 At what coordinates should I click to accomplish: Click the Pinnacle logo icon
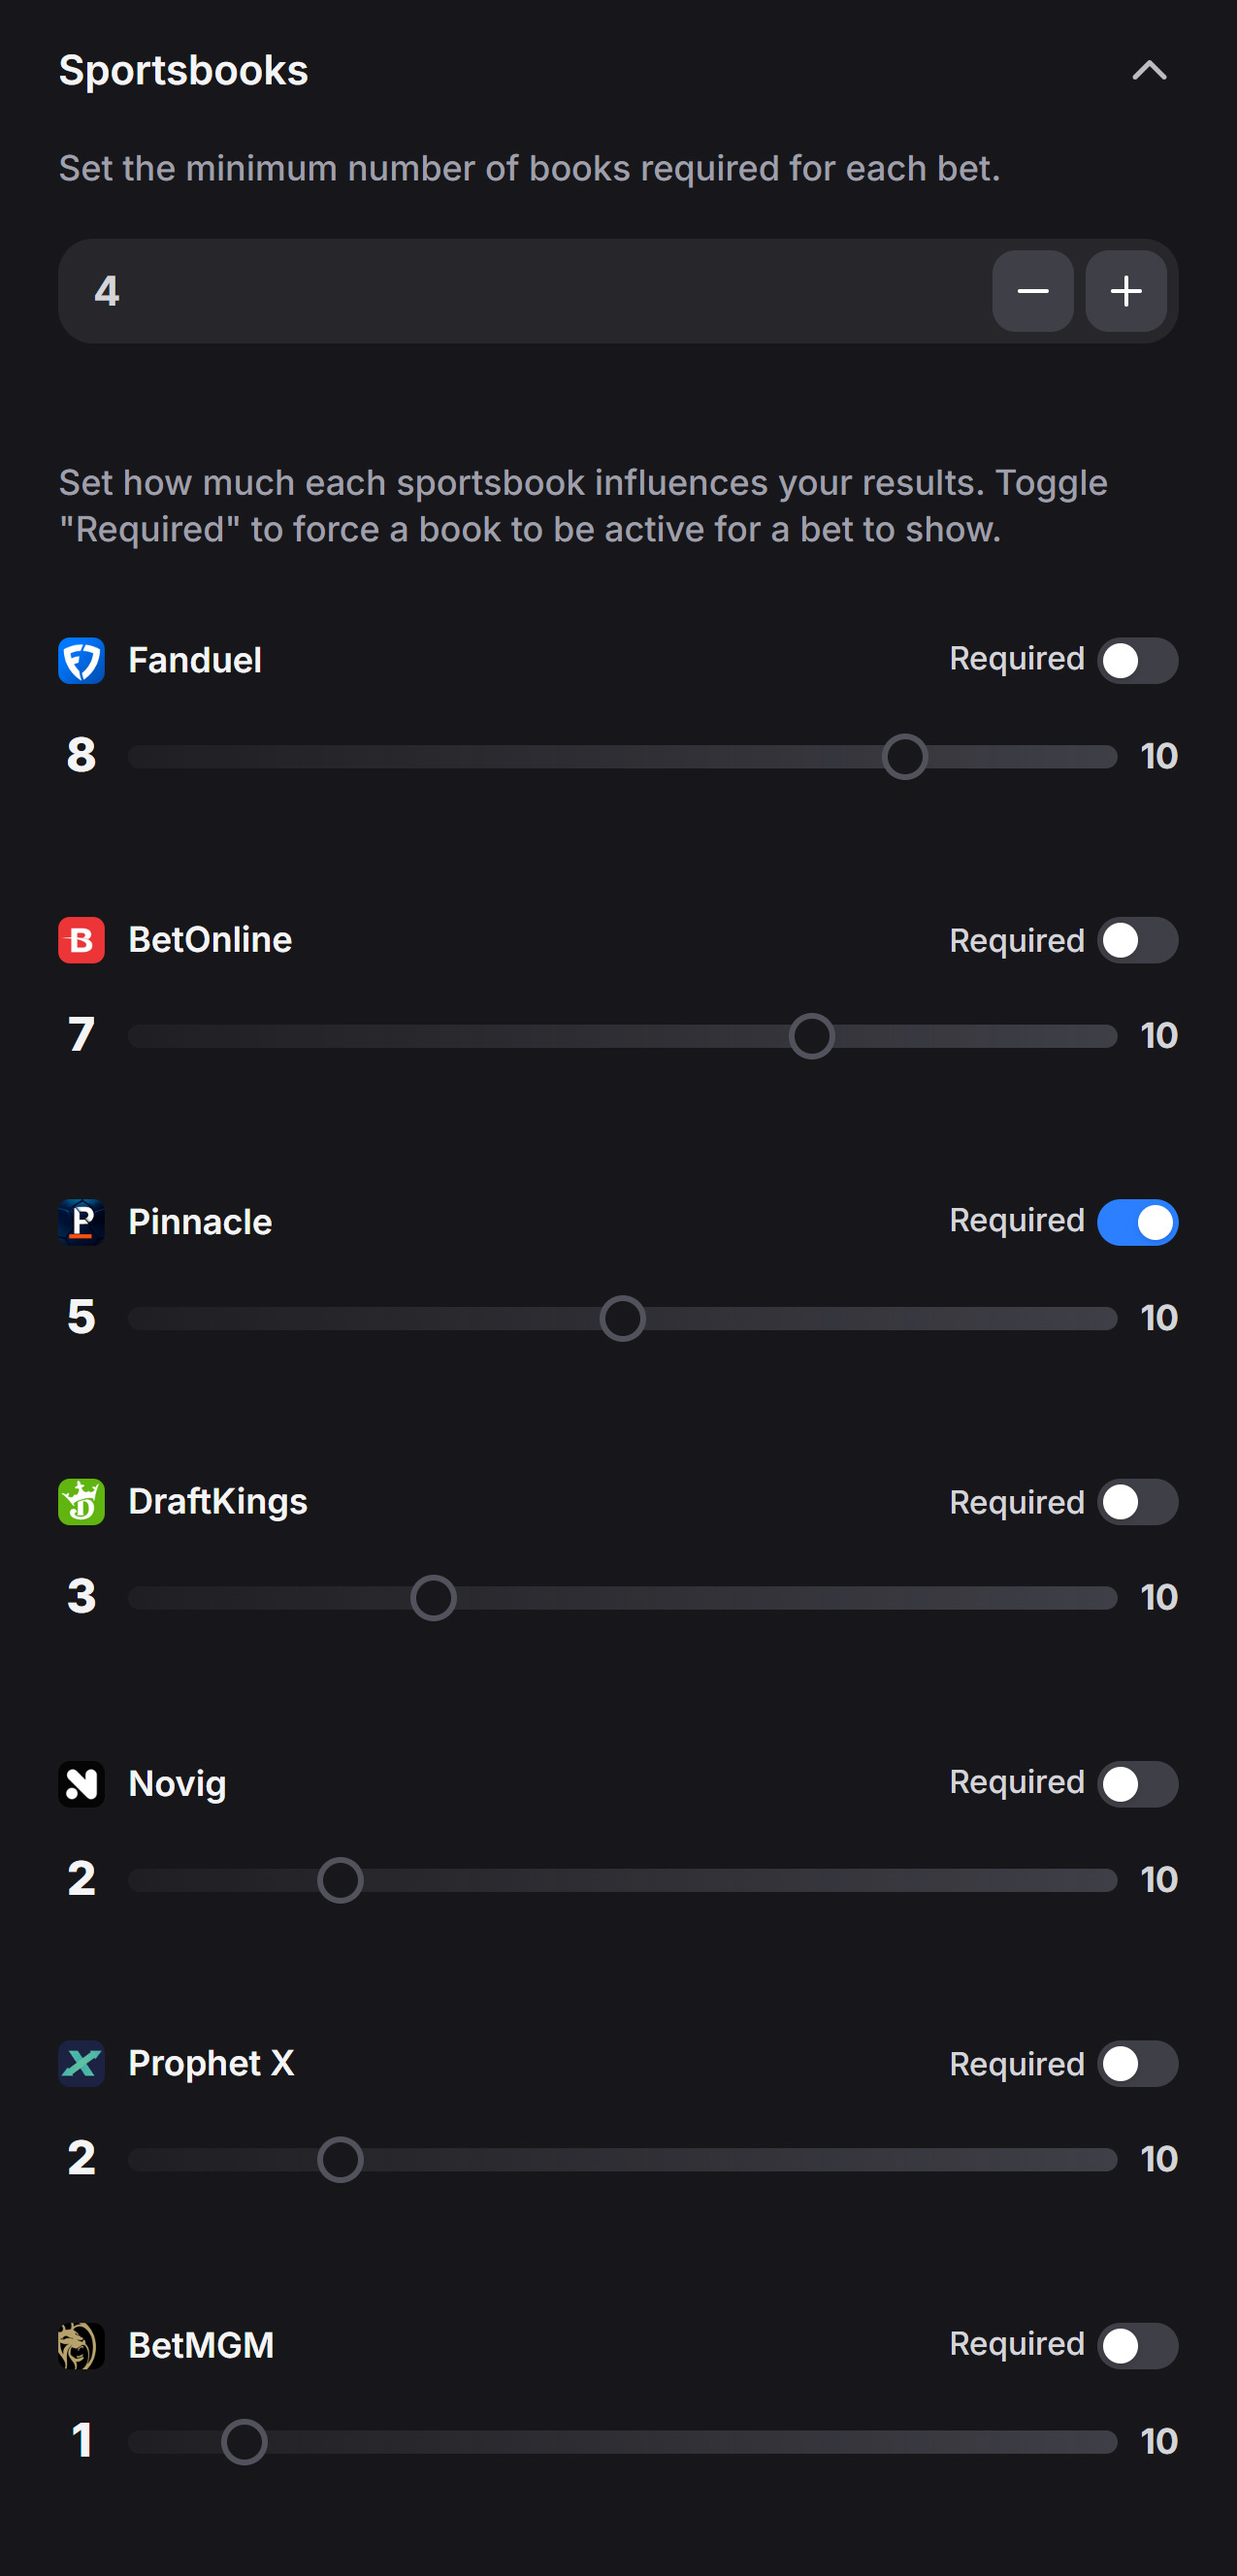[81, 1222]
